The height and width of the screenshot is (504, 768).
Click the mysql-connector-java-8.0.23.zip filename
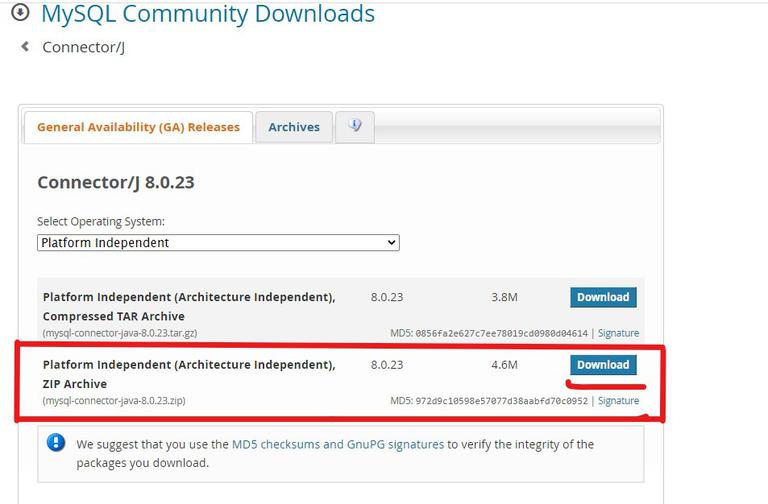pyautogui.click(x=114, y=401)
